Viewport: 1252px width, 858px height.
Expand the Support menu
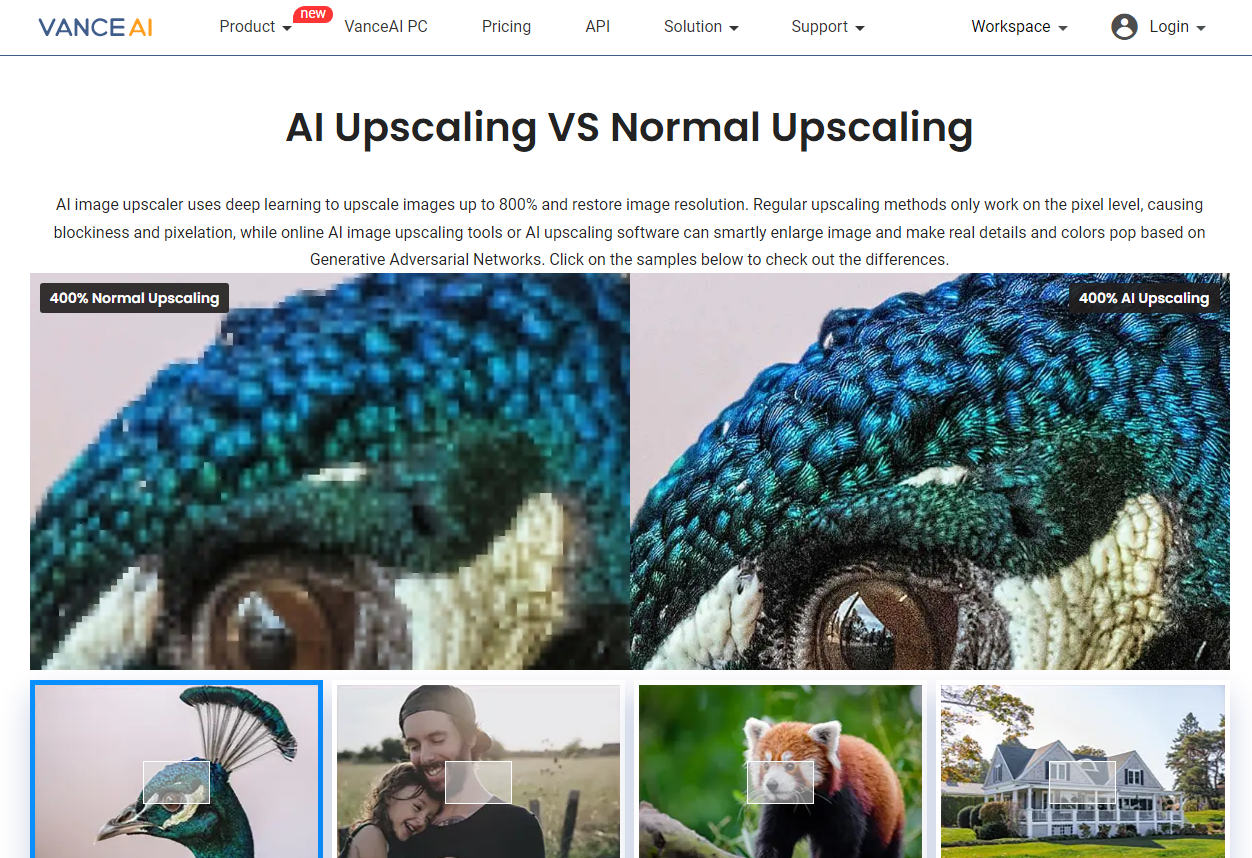tap(828, 27)
